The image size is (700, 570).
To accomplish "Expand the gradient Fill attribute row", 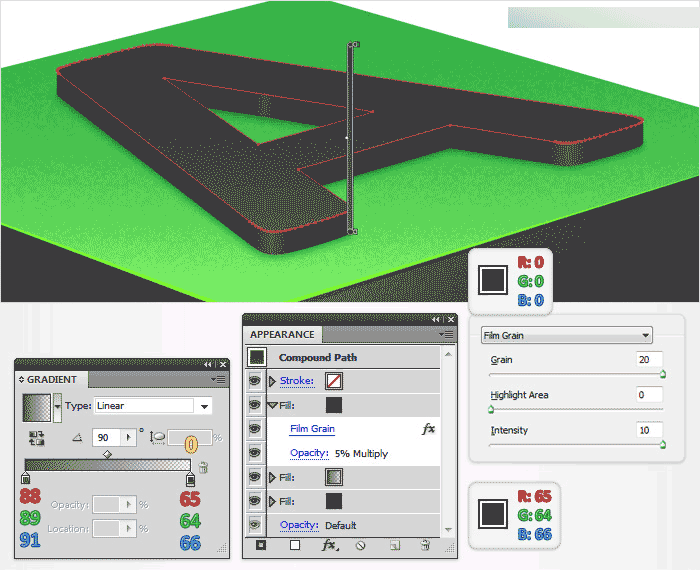I will tap(272, 477).
